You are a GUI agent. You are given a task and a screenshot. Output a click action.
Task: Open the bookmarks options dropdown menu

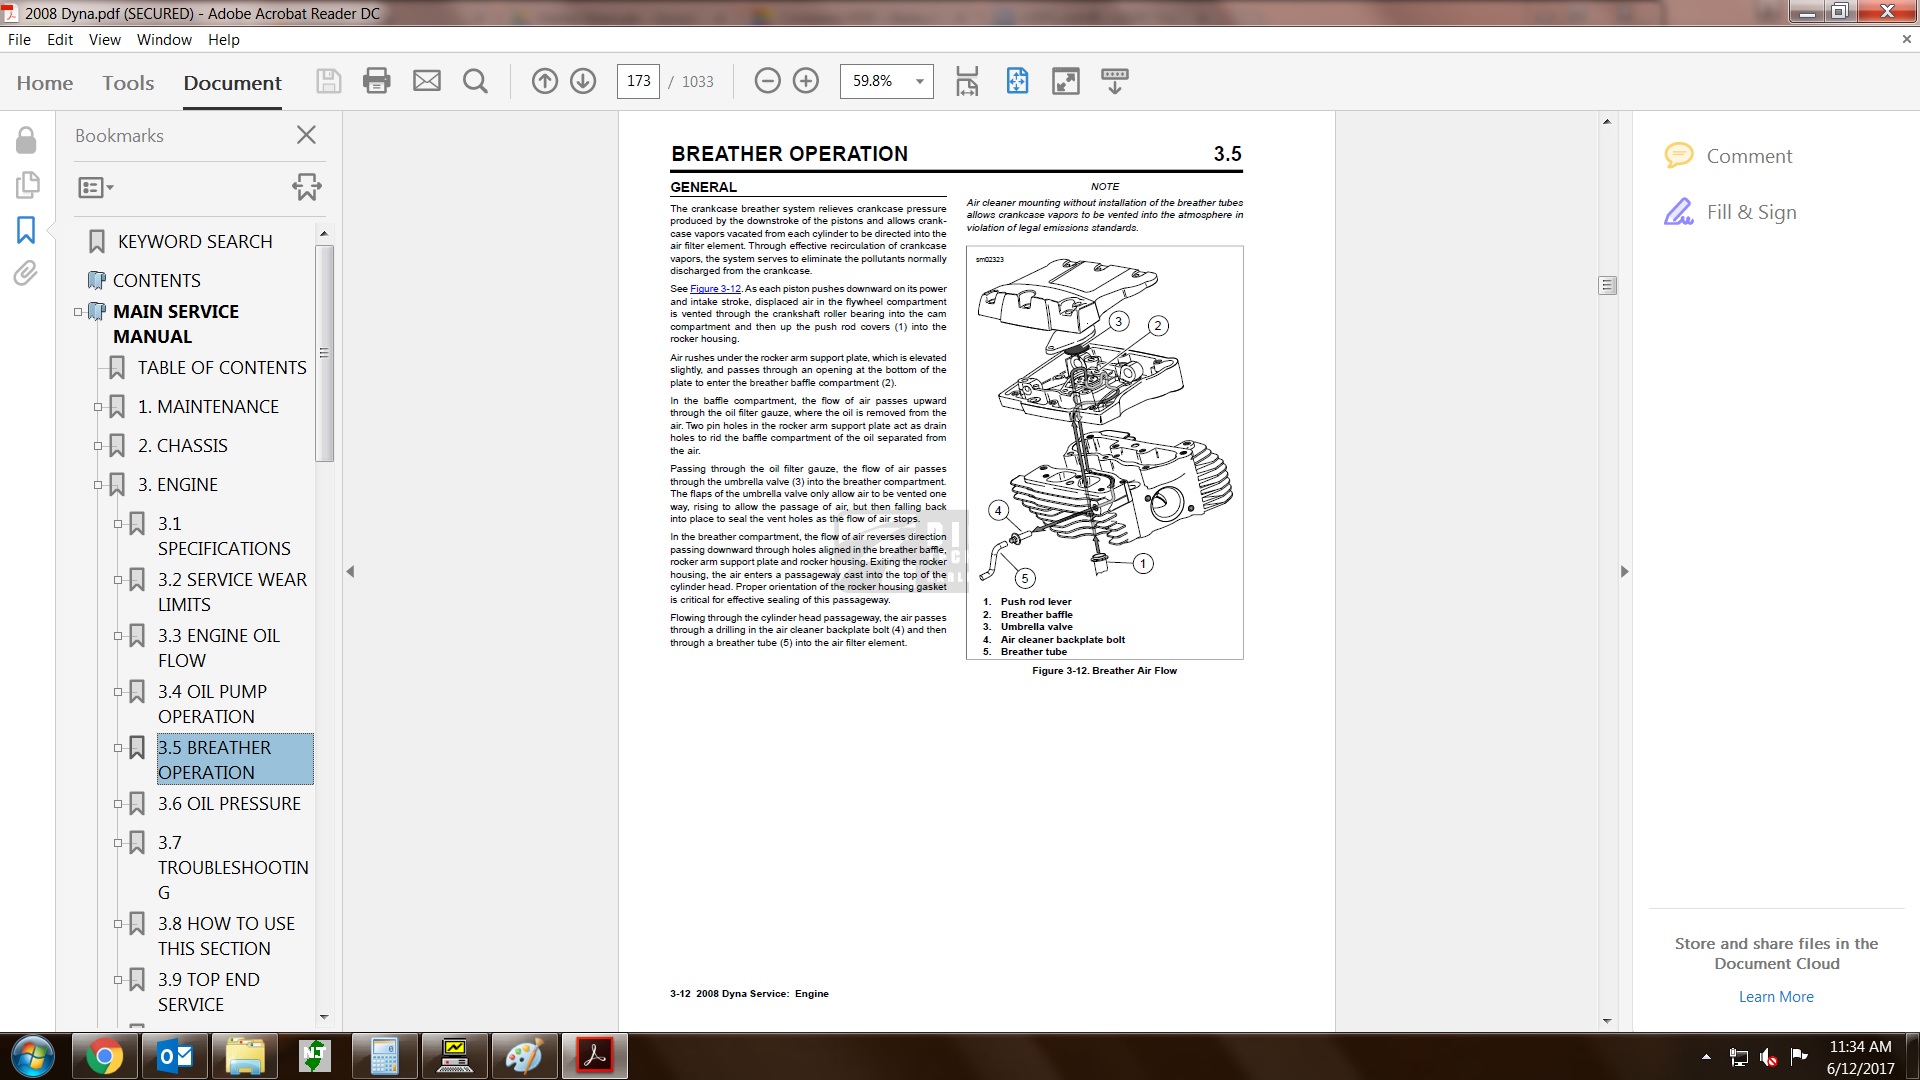click(96, 187)
